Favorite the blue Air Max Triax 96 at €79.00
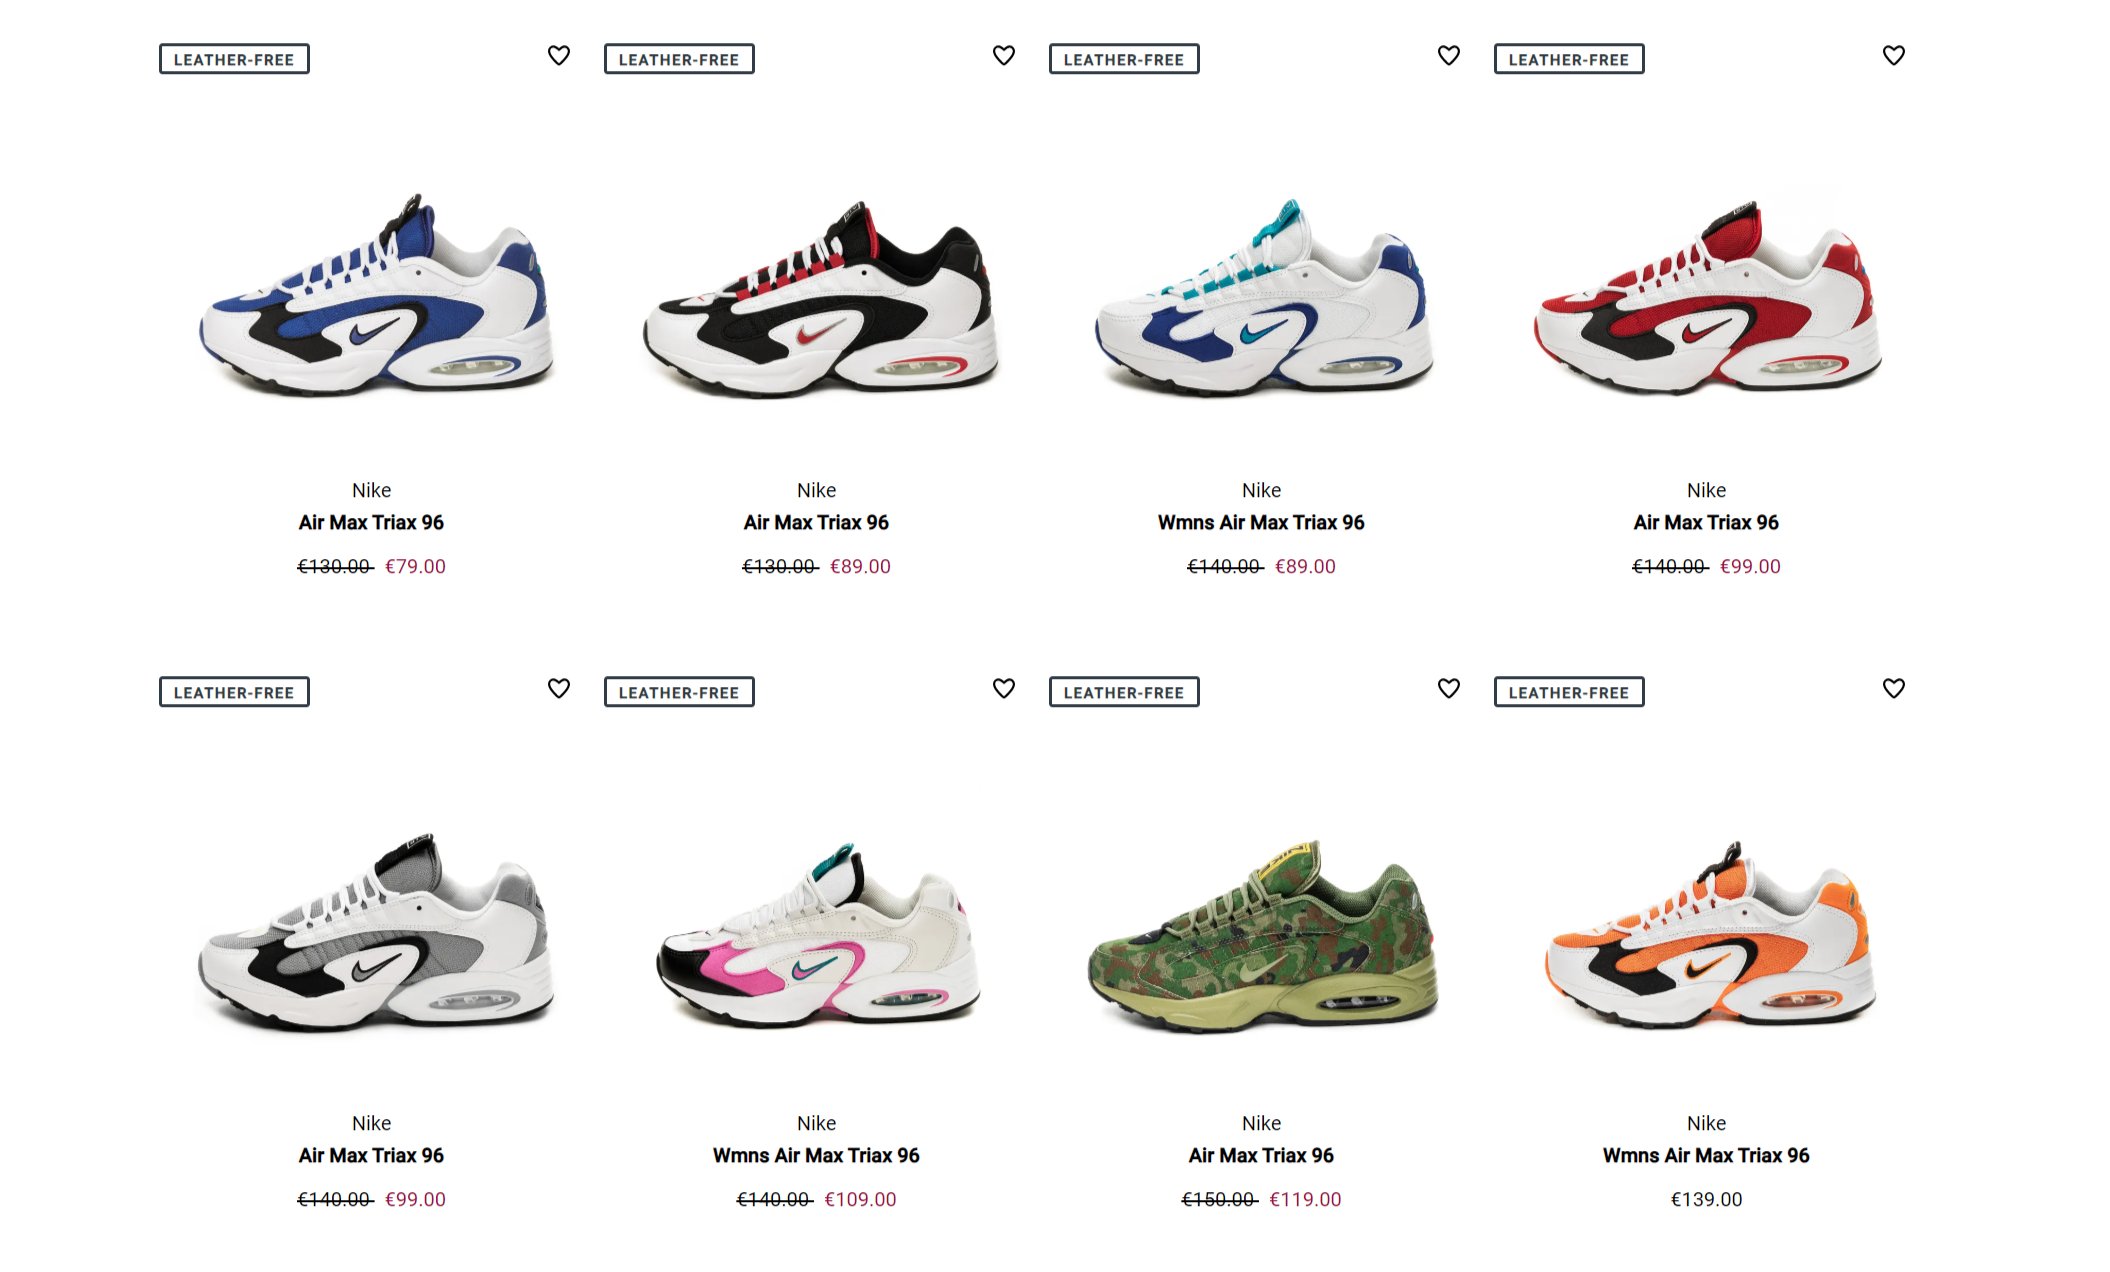This screenshot has width=2110, height=1272. point(559,56)
